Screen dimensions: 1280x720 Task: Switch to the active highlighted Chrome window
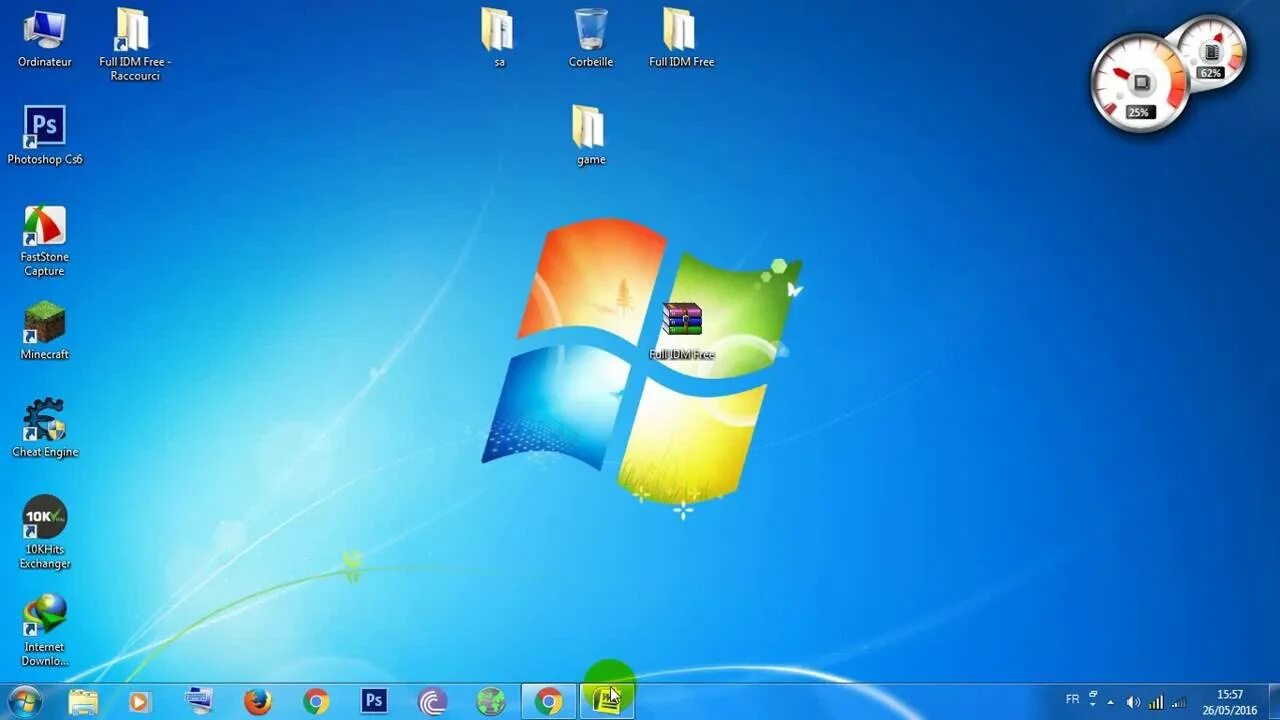click(548, 702)
